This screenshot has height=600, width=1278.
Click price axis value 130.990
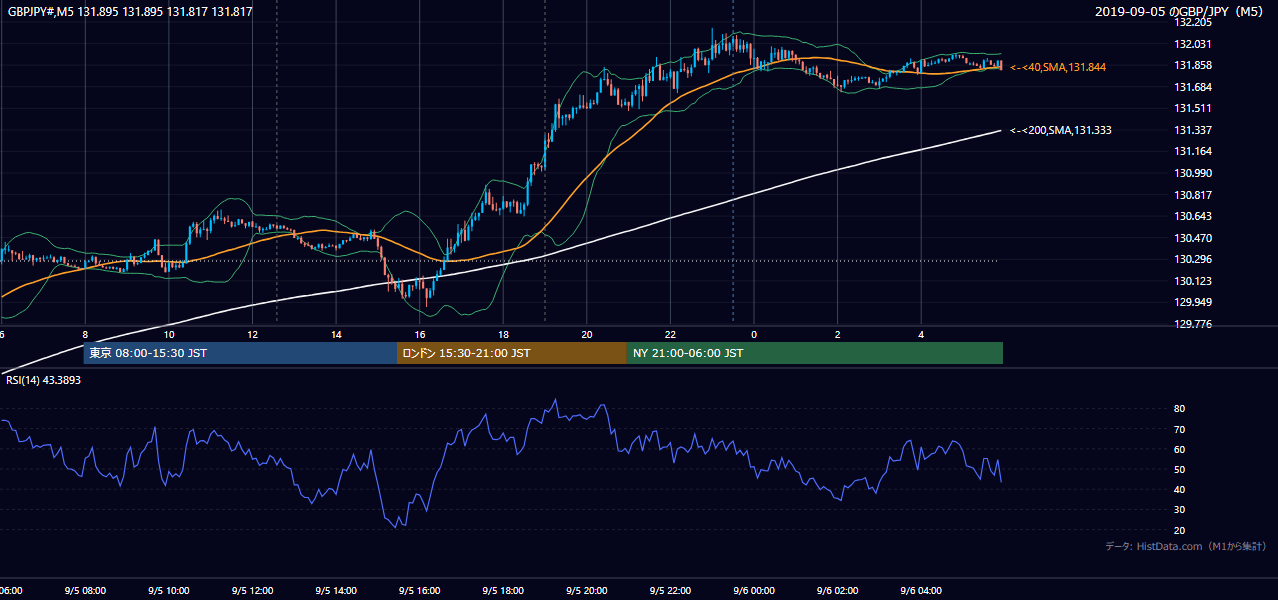[x=1192, y=174]
